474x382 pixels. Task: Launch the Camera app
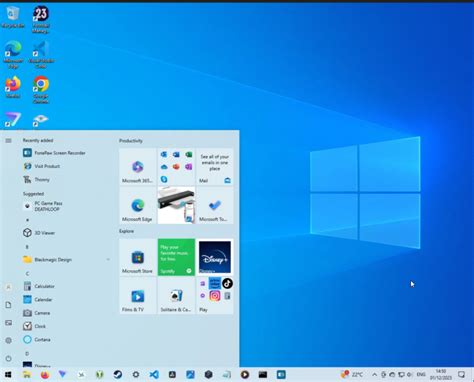[37, 313]
